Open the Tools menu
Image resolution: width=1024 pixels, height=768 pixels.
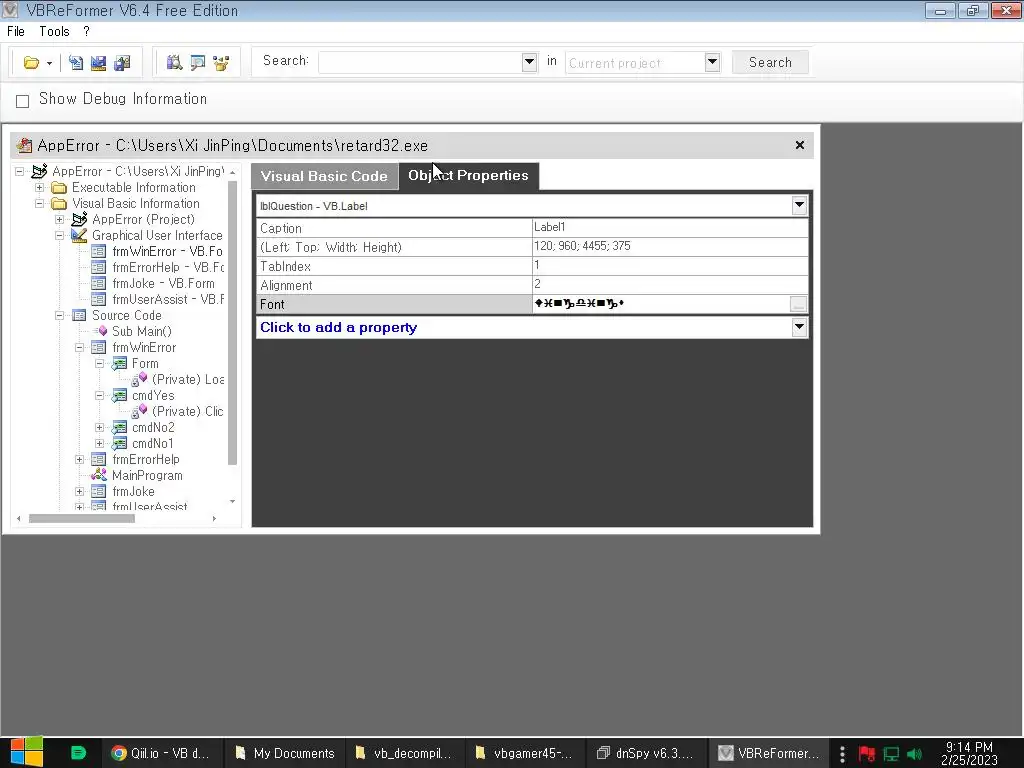pyautogui.click(x=54, y=31)
